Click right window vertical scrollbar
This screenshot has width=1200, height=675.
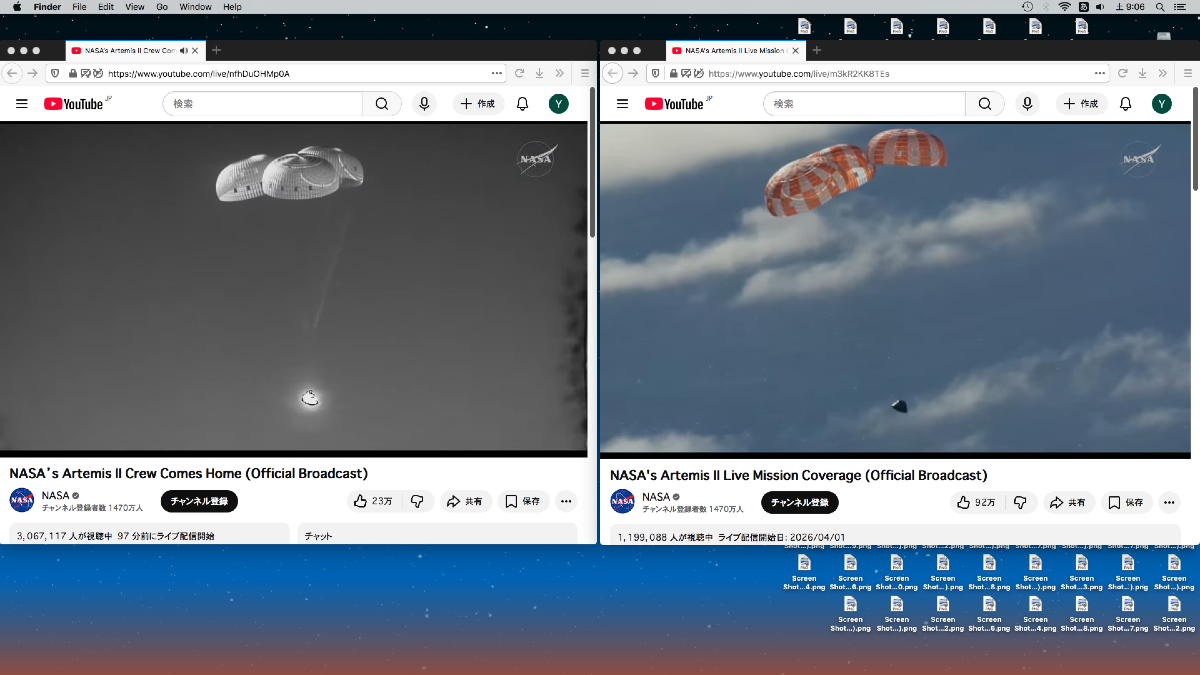pyautogui.click(x=1195, y=140)
